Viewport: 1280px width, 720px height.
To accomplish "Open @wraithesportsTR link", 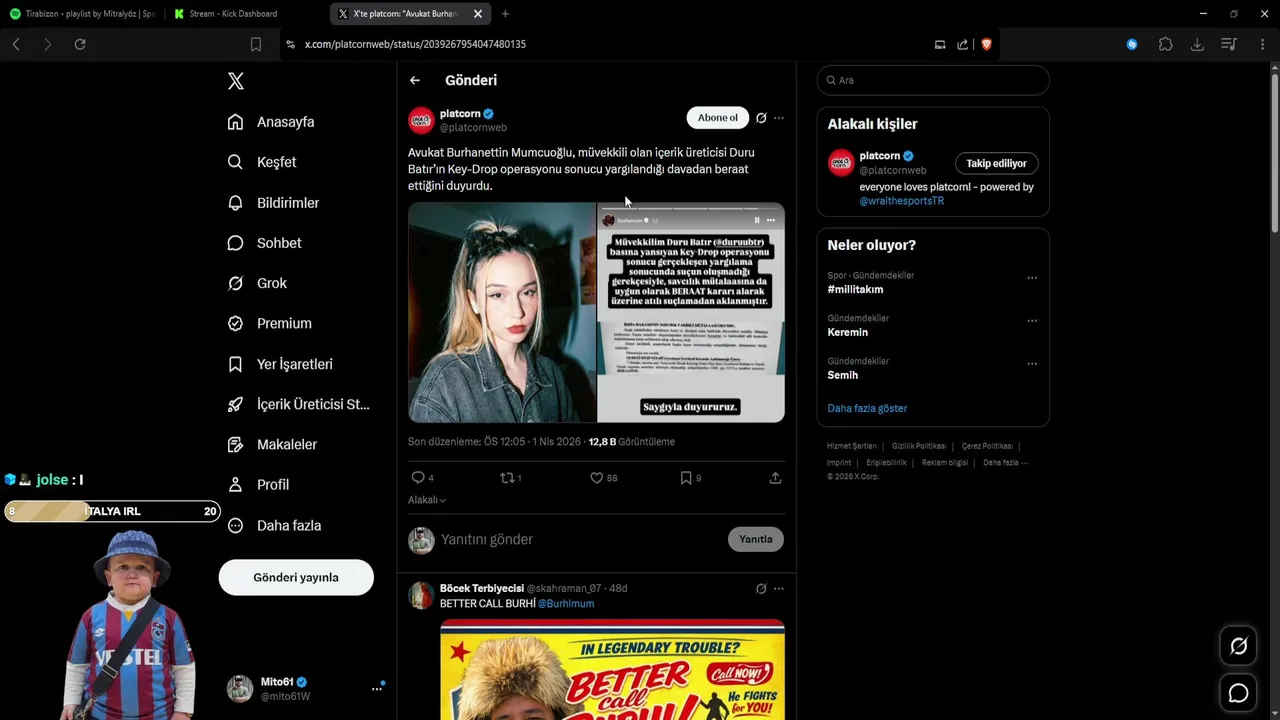I will [902, 201].
